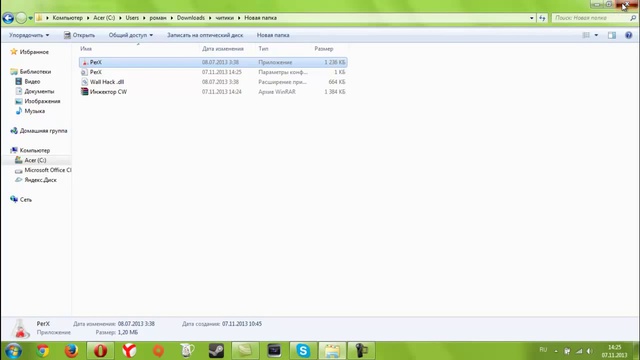640x360 pixels.
Task: Open Steam from the taskbar
Action: pos(216,351)
